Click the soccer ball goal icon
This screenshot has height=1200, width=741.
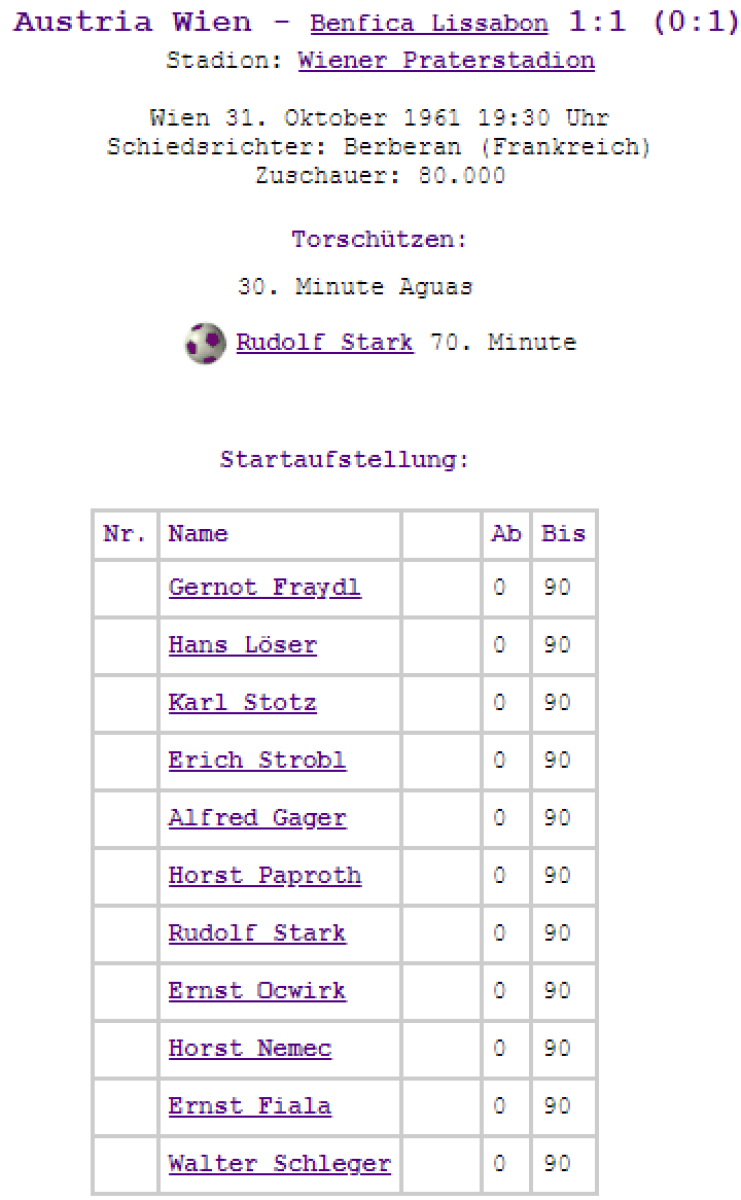point(205,343)
